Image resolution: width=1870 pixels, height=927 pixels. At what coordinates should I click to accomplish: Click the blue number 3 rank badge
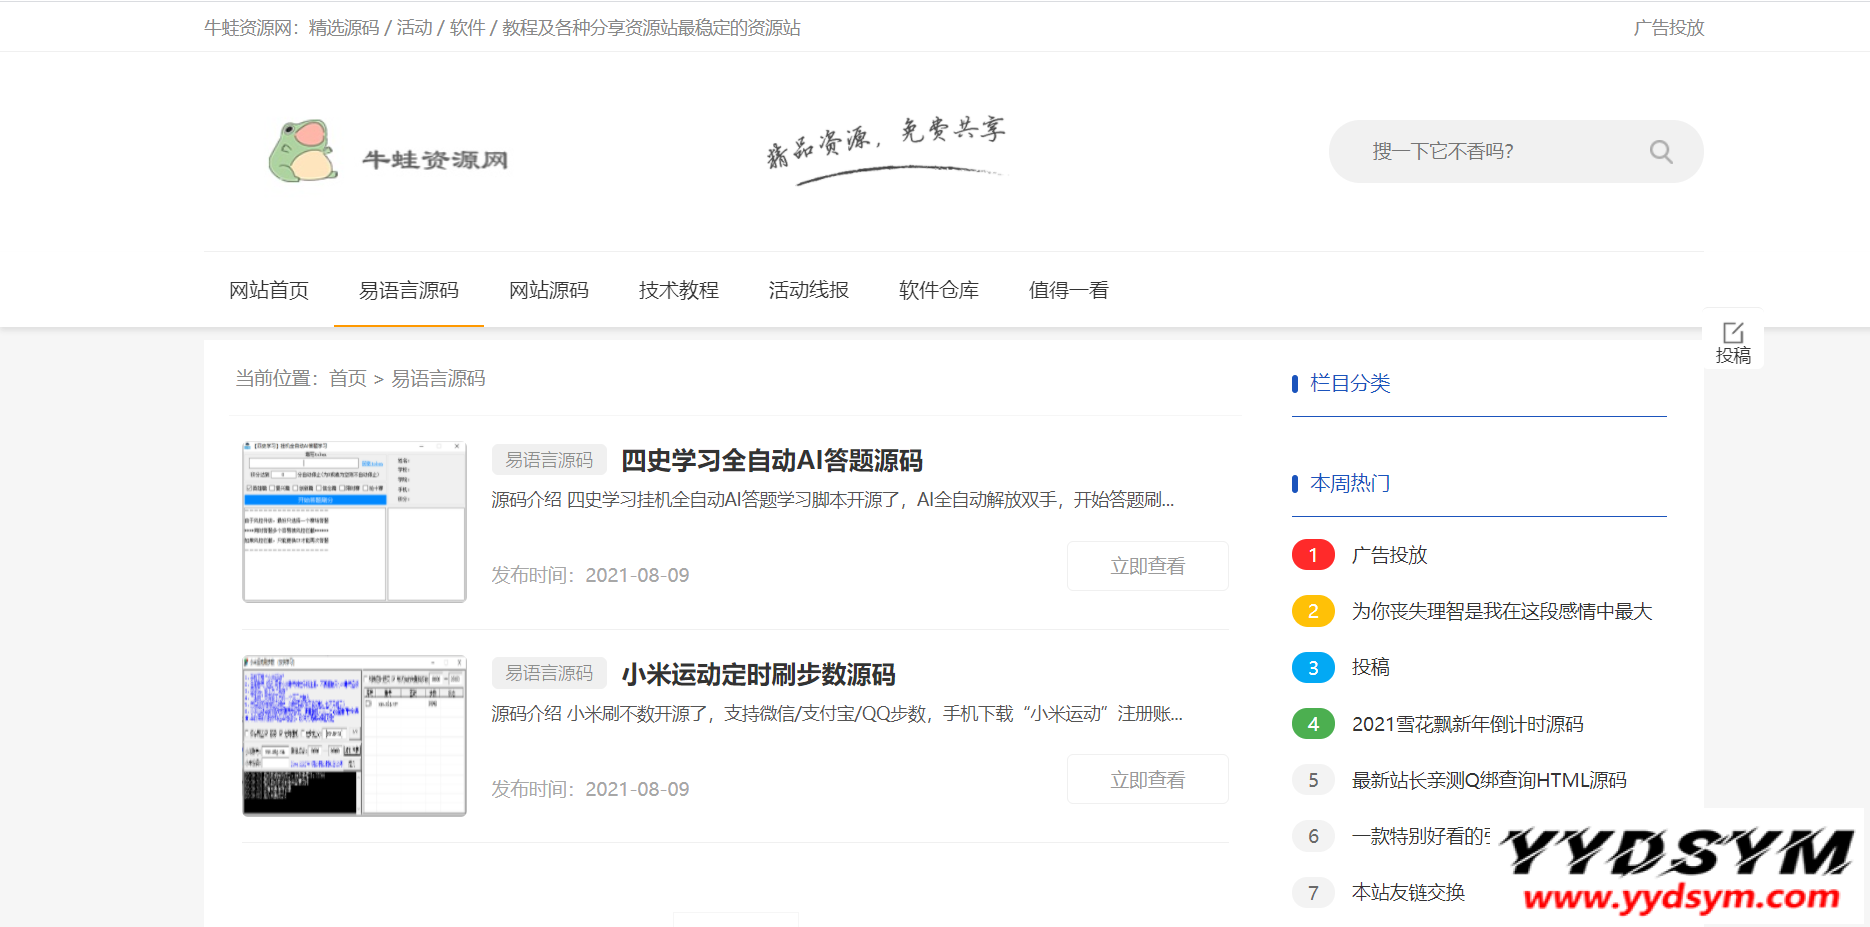(1313, 668)
